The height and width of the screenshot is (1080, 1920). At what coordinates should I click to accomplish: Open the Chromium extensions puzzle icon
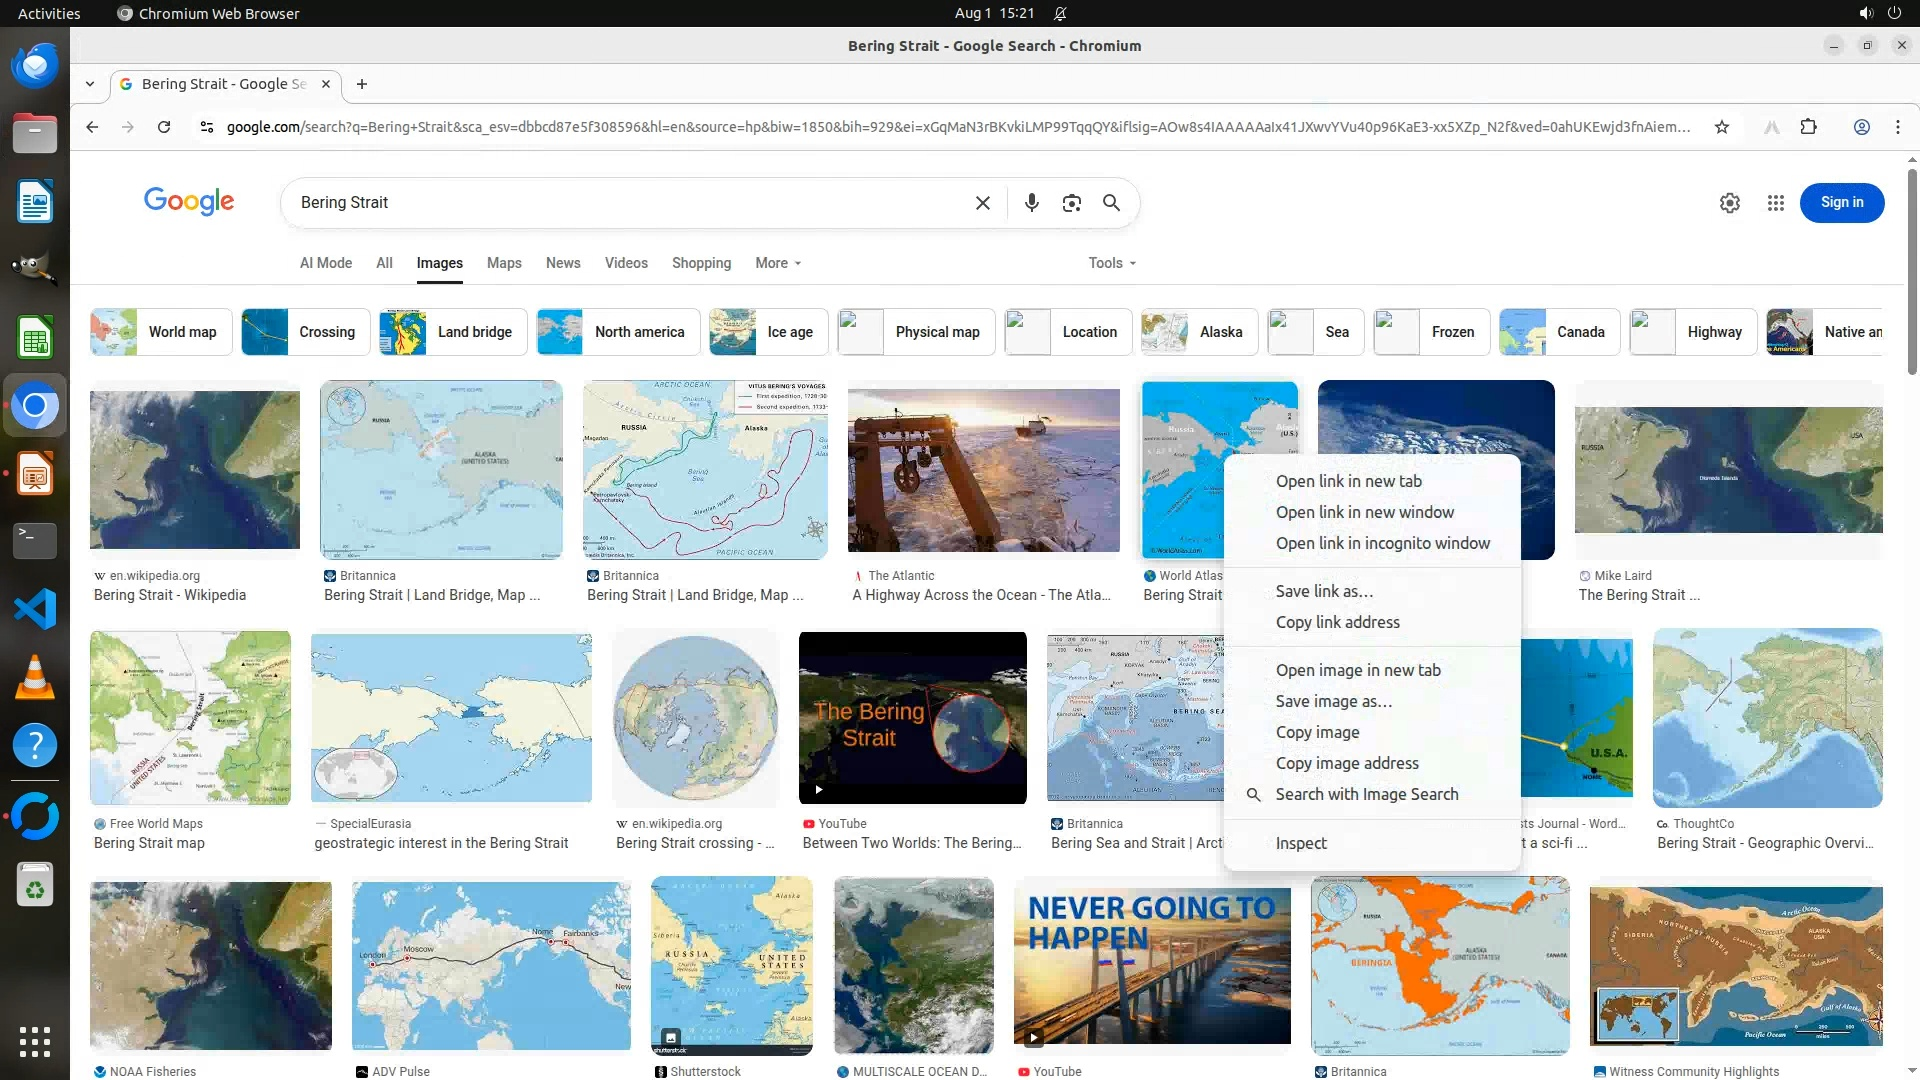point(1808,127)
